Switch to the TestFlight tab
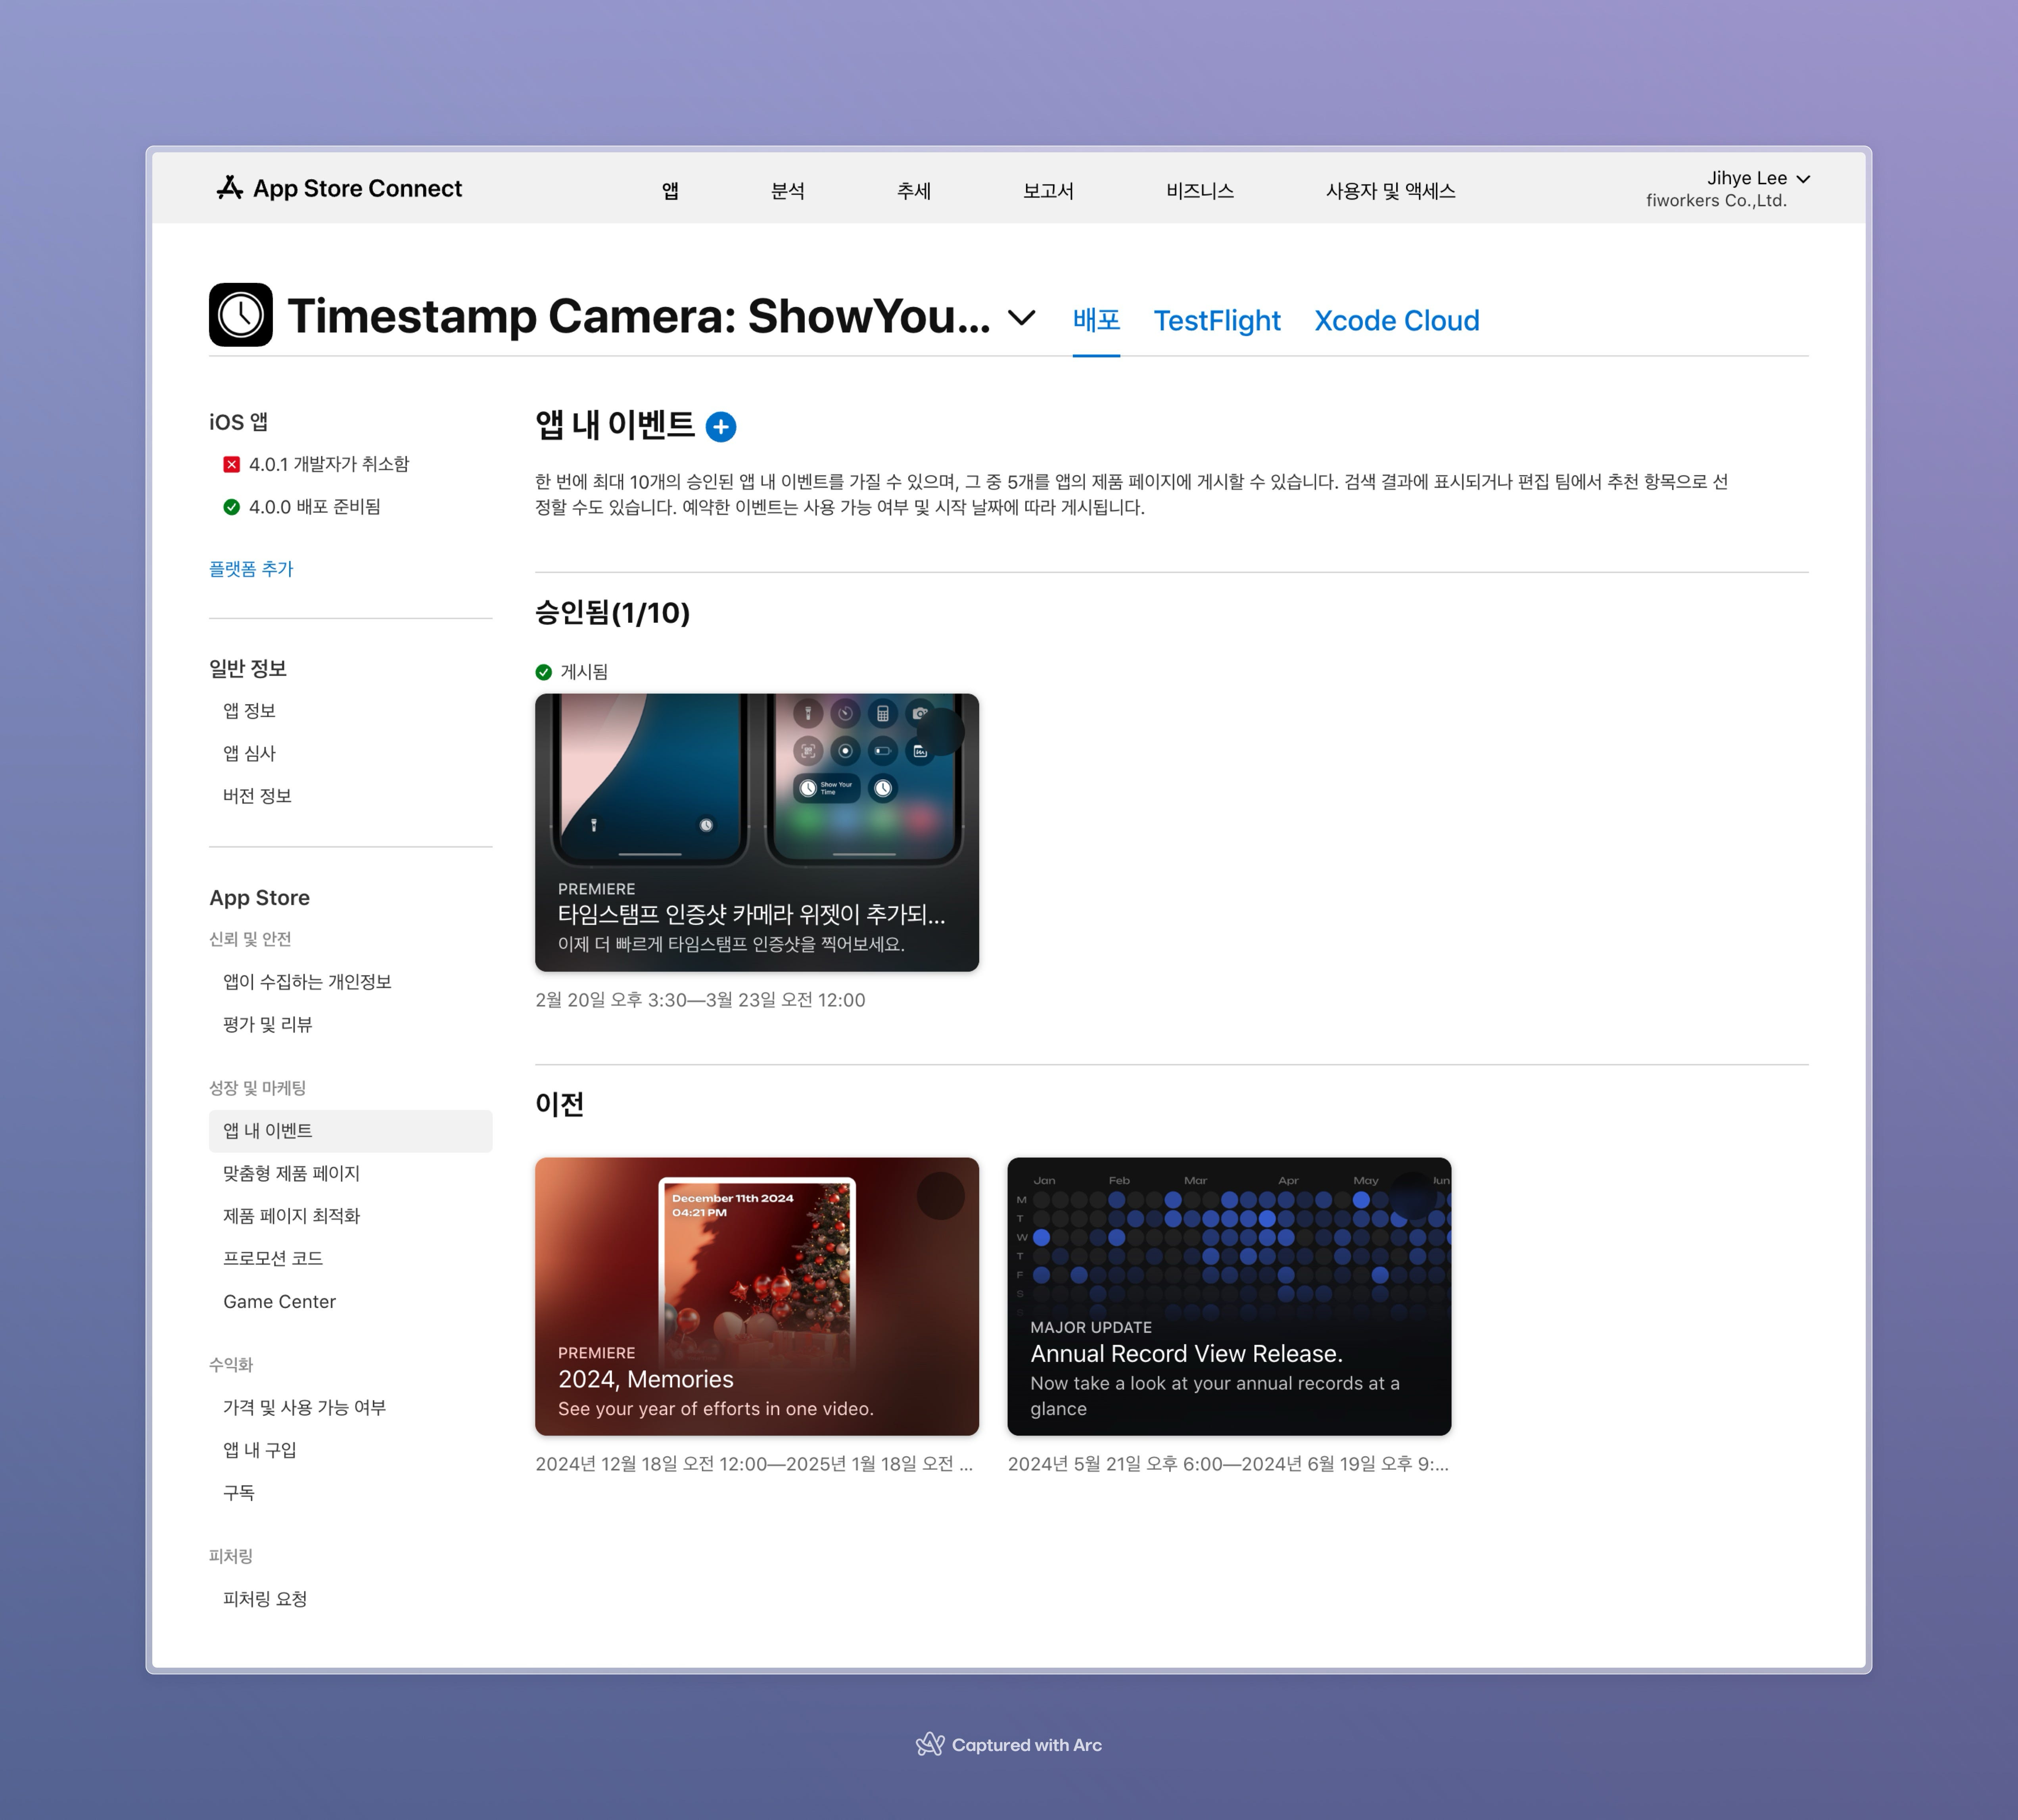 click(x=1216, y=321)
